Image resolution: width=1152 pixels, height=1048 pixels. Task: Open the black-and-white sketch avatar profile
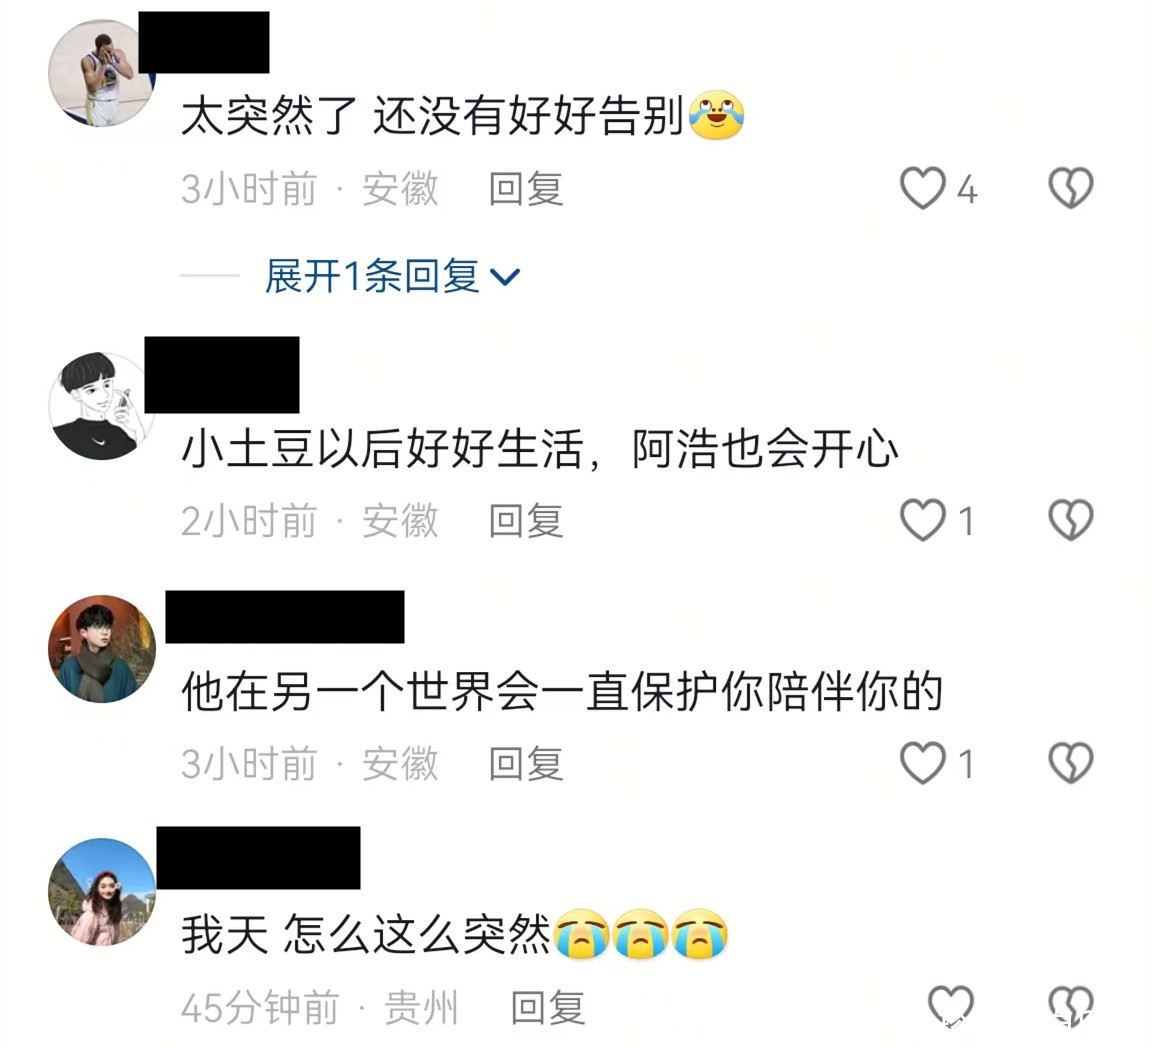click(x=101, y=406)
